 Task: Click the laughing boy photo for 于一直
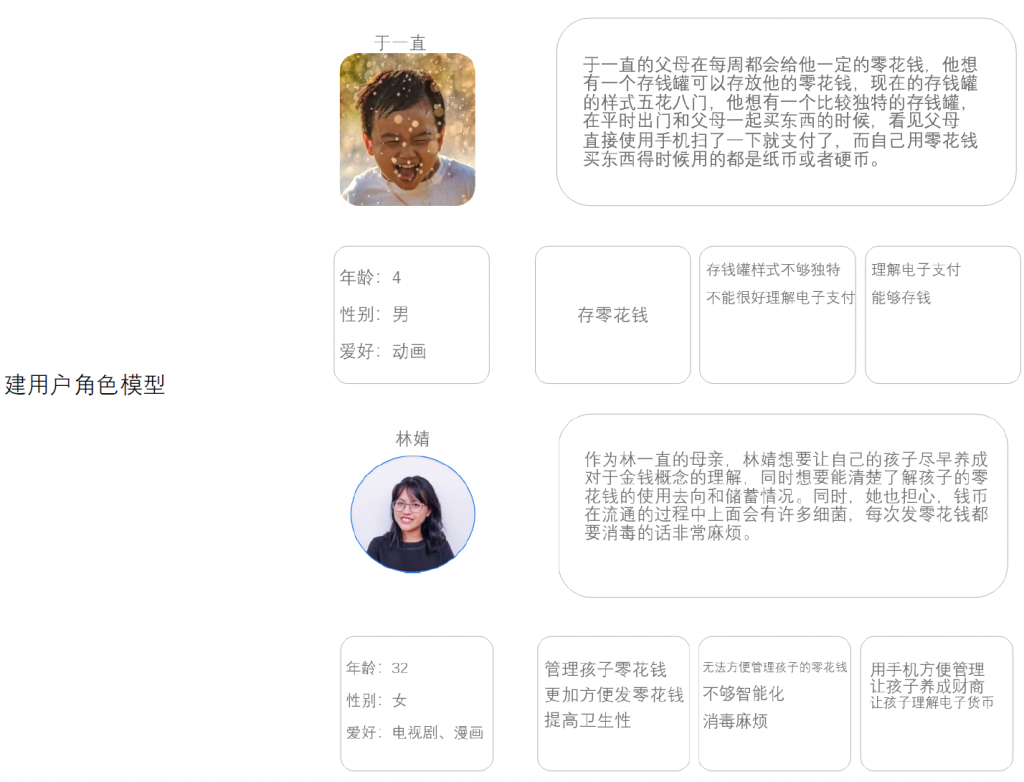408,129
